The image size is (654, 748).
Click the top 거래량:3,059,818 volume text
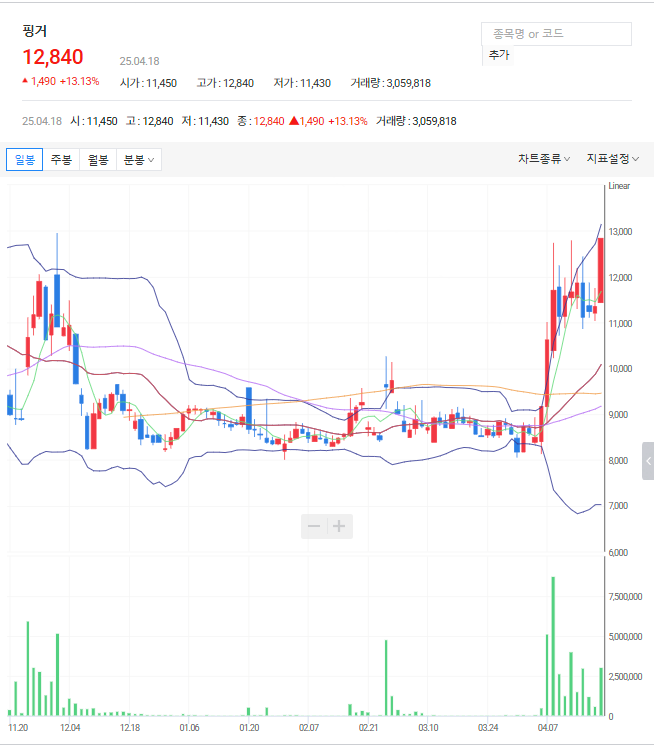click(x=391, y=83)
